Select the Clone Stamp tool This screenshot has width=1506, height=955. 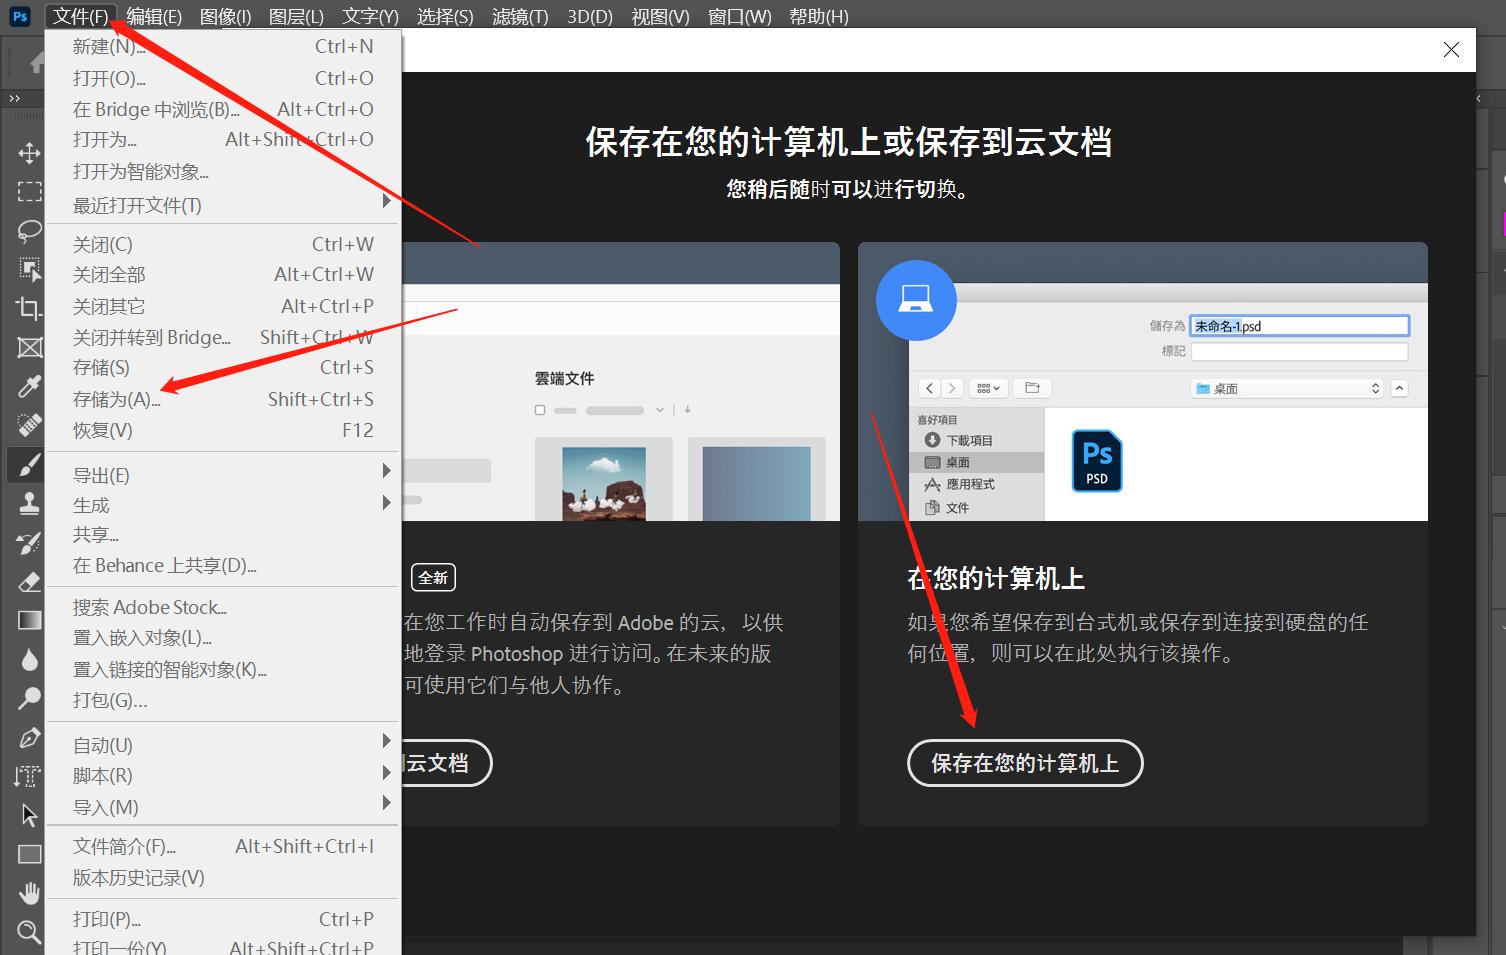[29, 503]
